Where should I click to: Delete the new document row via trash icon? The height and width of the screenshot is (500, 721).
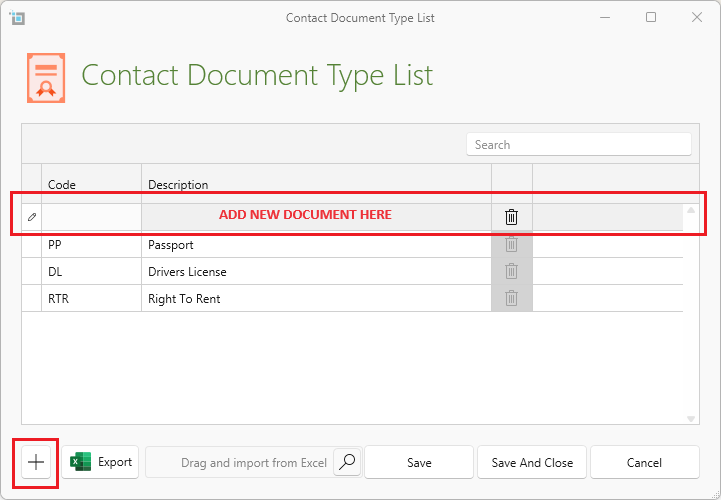click(511, 216)
